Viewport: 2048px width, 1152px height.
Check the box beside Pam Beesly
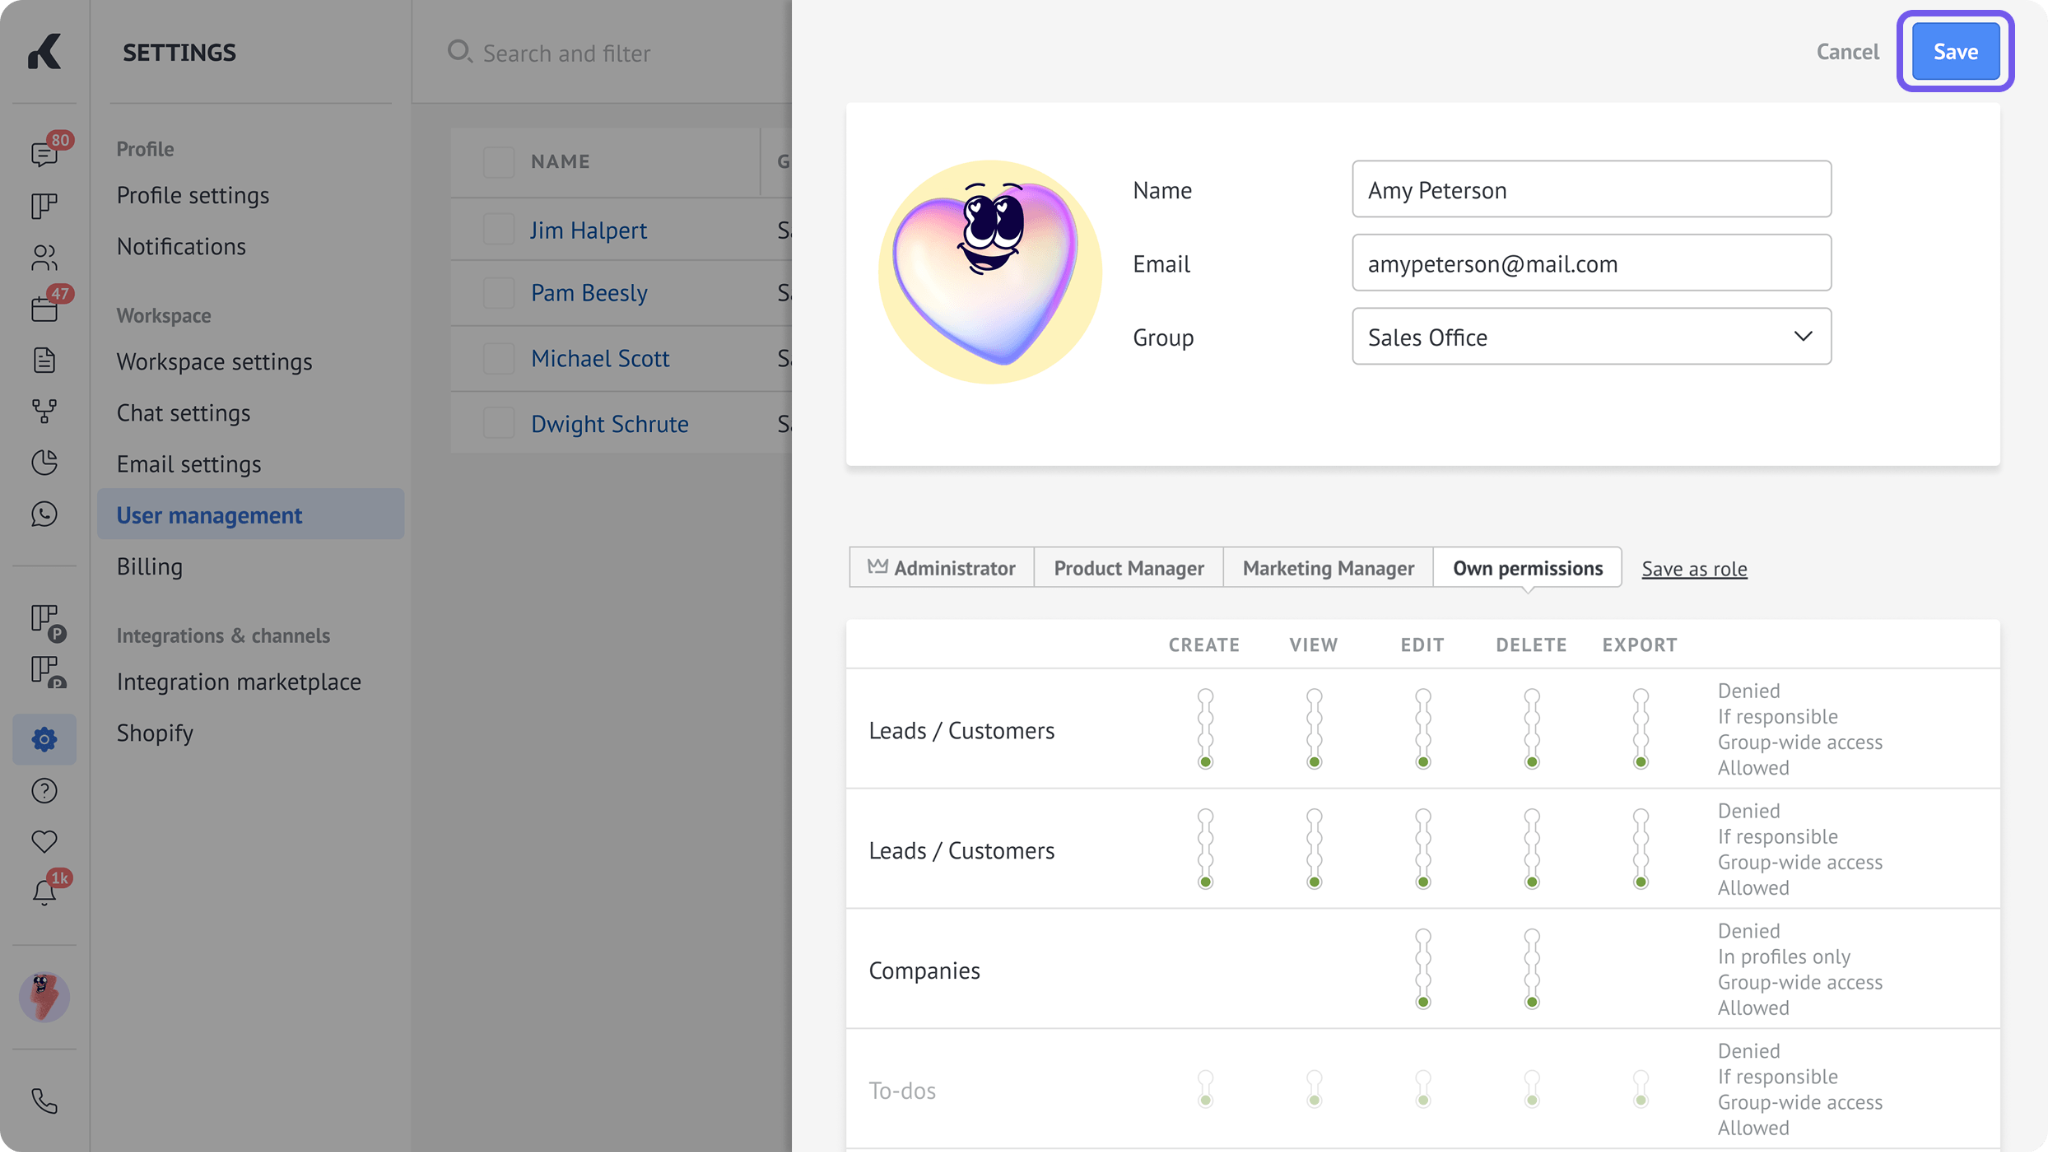(499, 293)
